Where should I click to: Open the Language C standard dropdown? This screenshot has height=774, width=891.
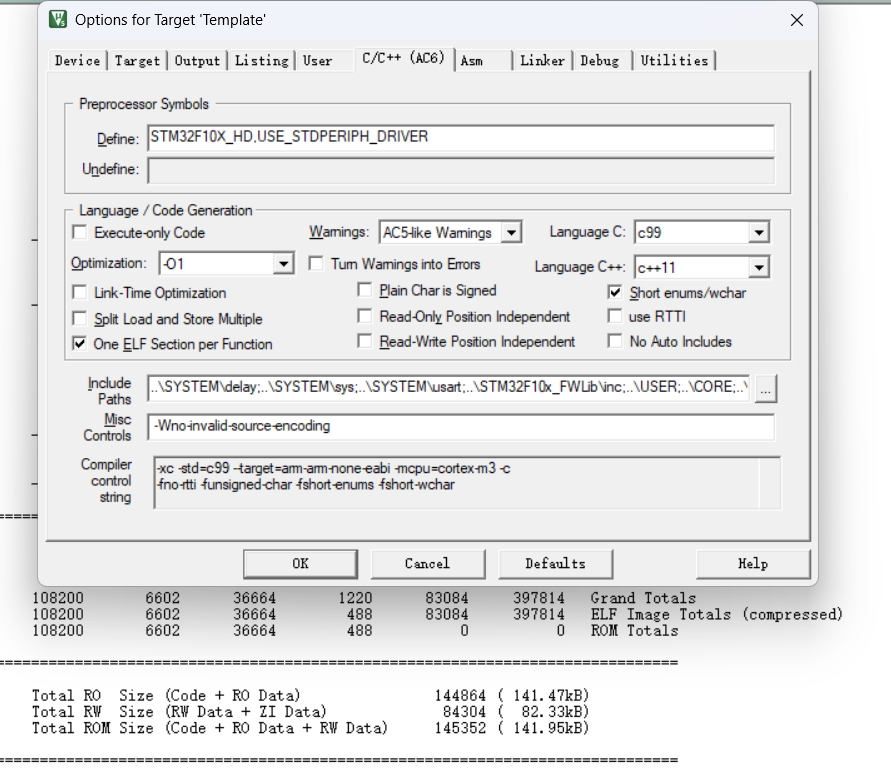click(x=759, y=232)
